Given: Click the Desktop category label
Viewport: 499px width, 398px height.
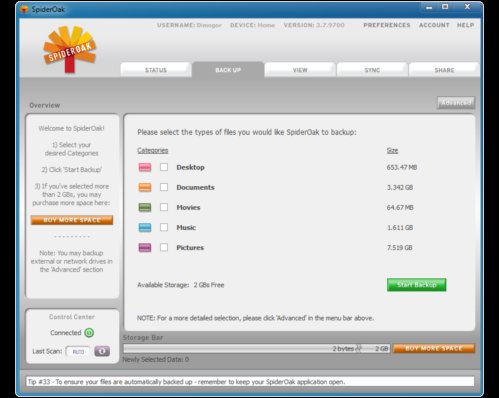Looking at the screenshot, I should click(x=190, y=167).
